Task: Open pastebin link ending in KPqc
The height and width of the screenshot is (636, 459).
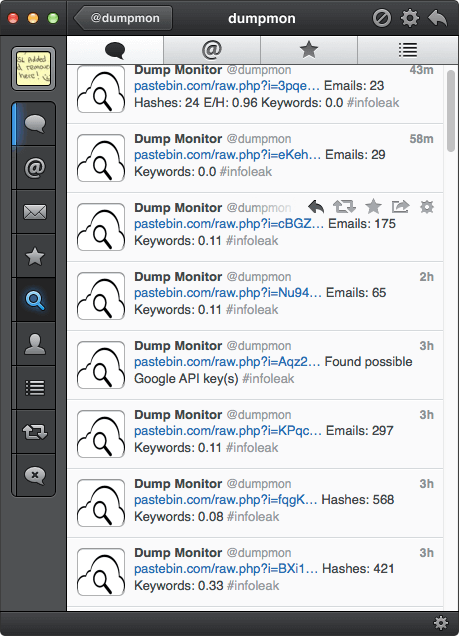Action: click(x=228, y=431)
